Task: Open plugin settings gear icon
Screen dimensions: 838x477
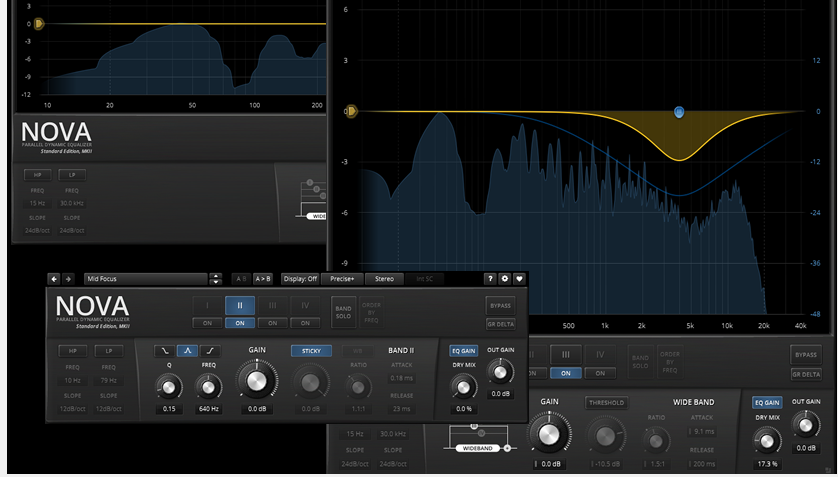Action: pos(505,279)
